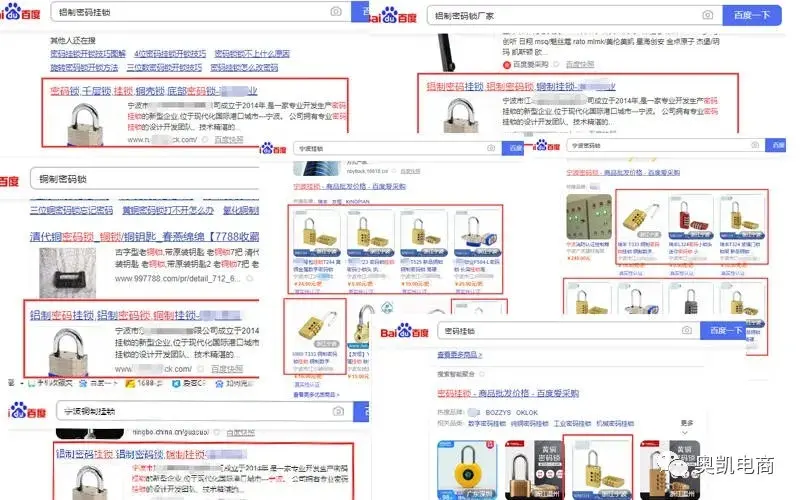Click 1688 bookmark icon in the bookmarks bar
Screen dimensions: 800x500
click(x=130, y=383)
